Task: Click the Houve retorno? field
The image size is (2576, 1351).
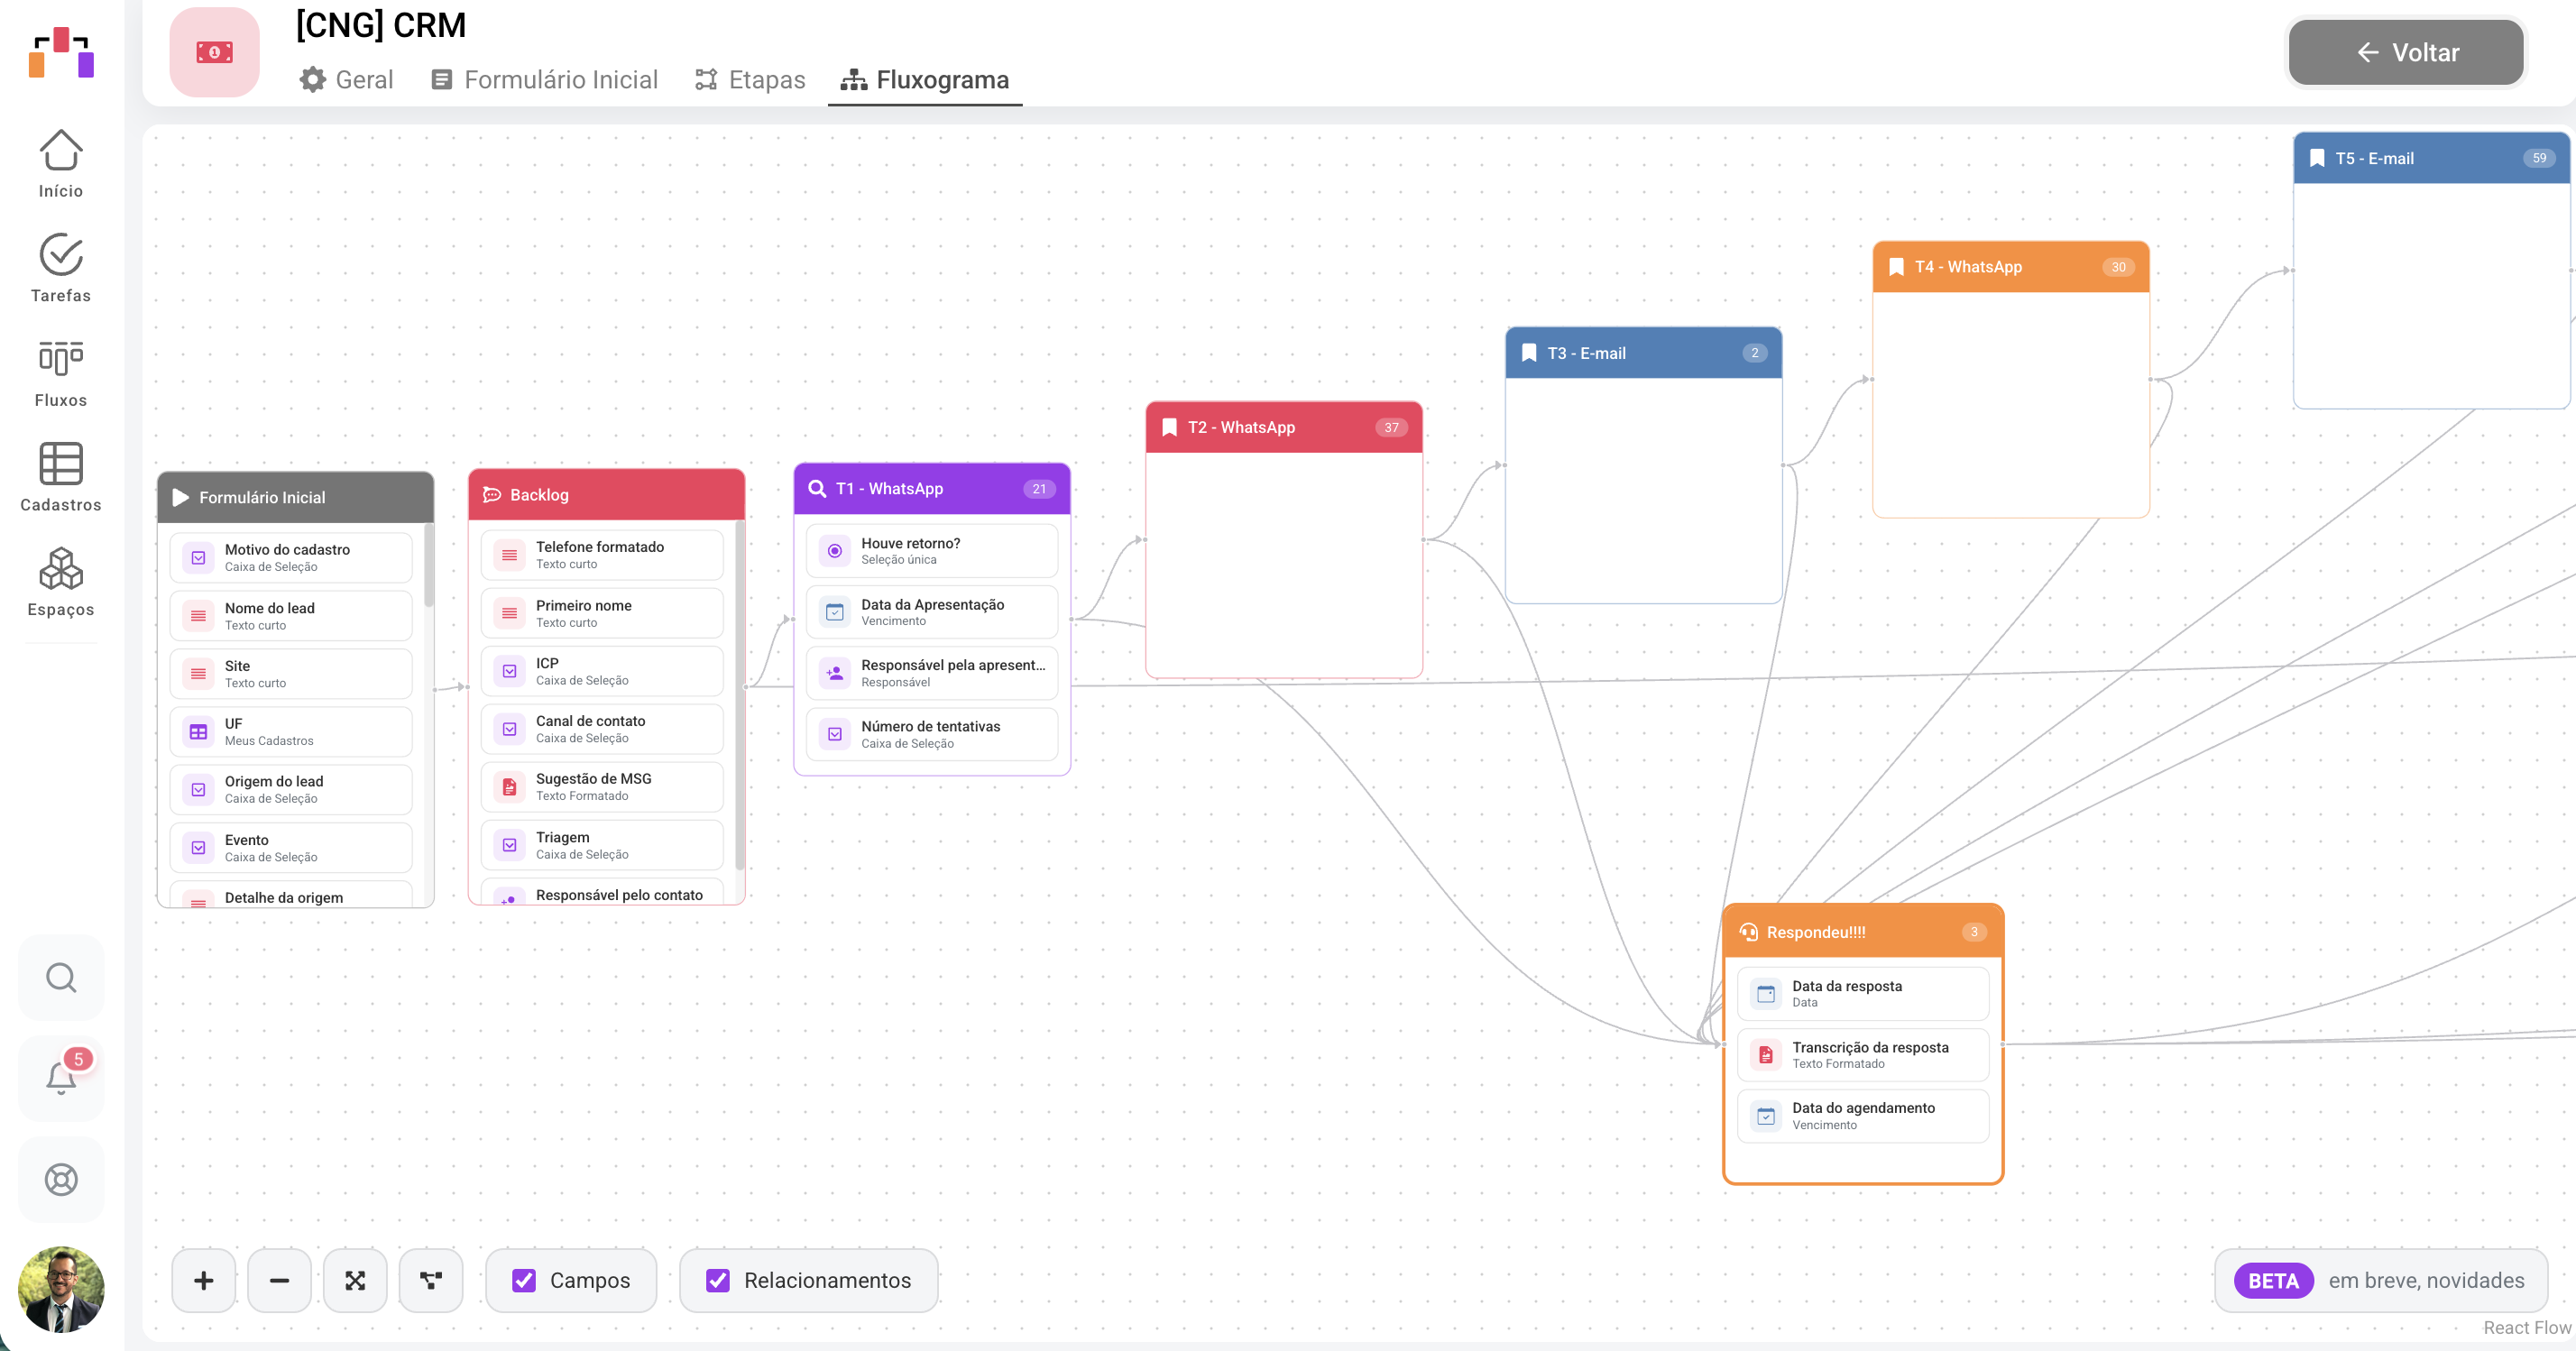Action: (x=932, y=551)
